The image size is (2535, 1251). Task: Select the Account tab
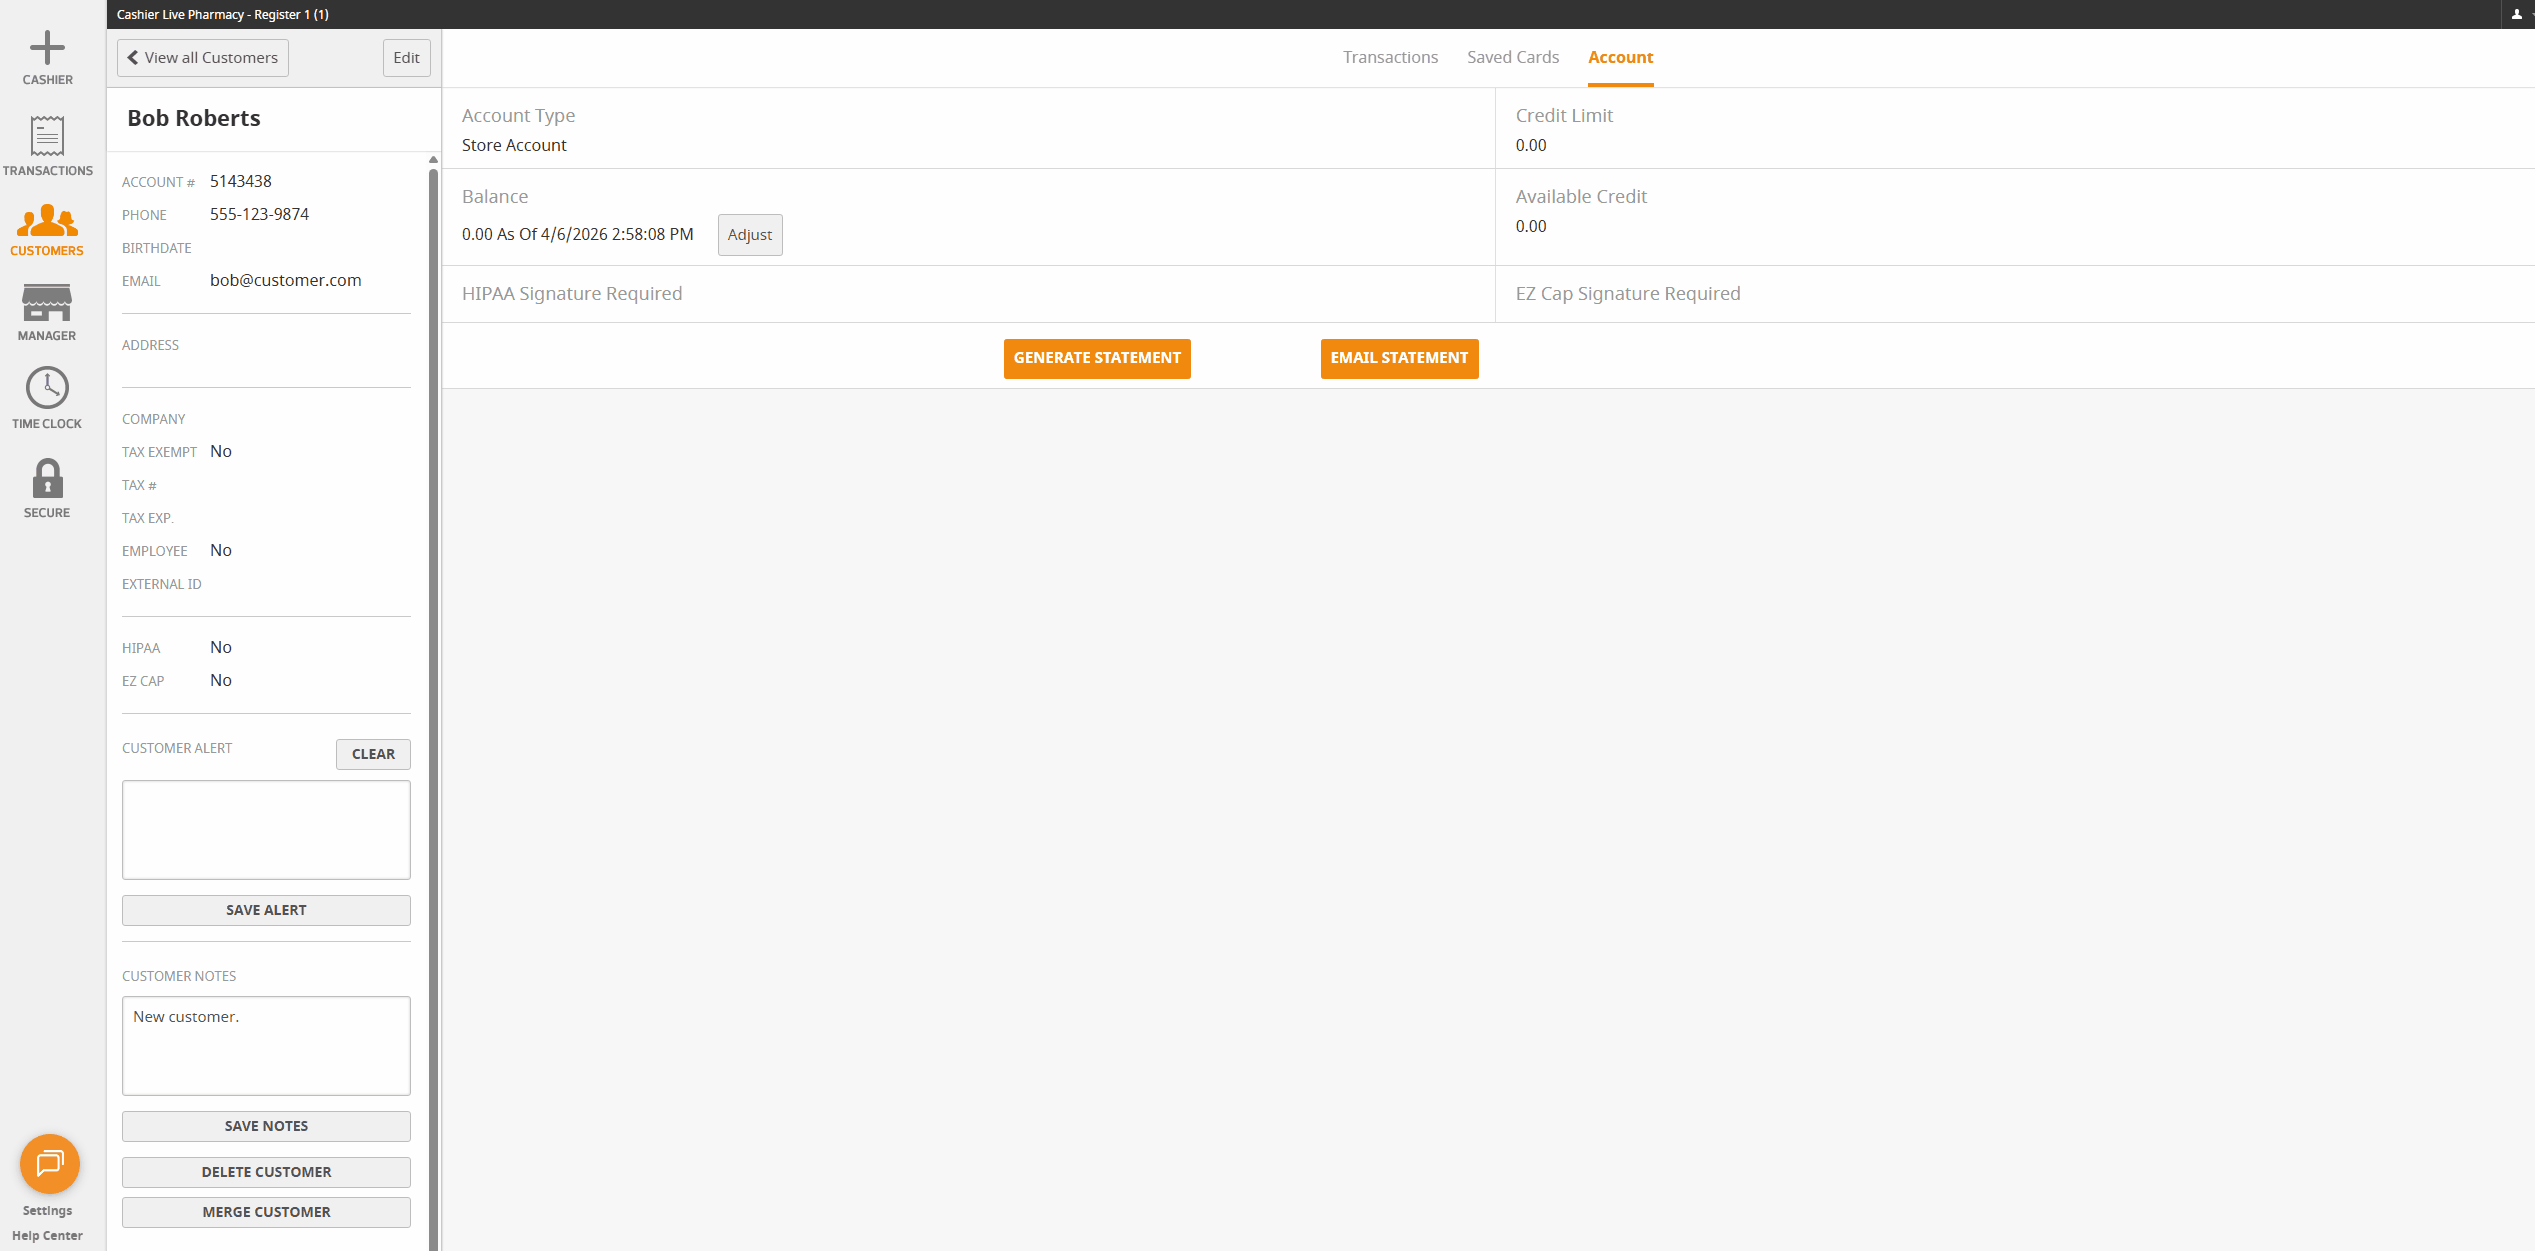[1620, 58]
